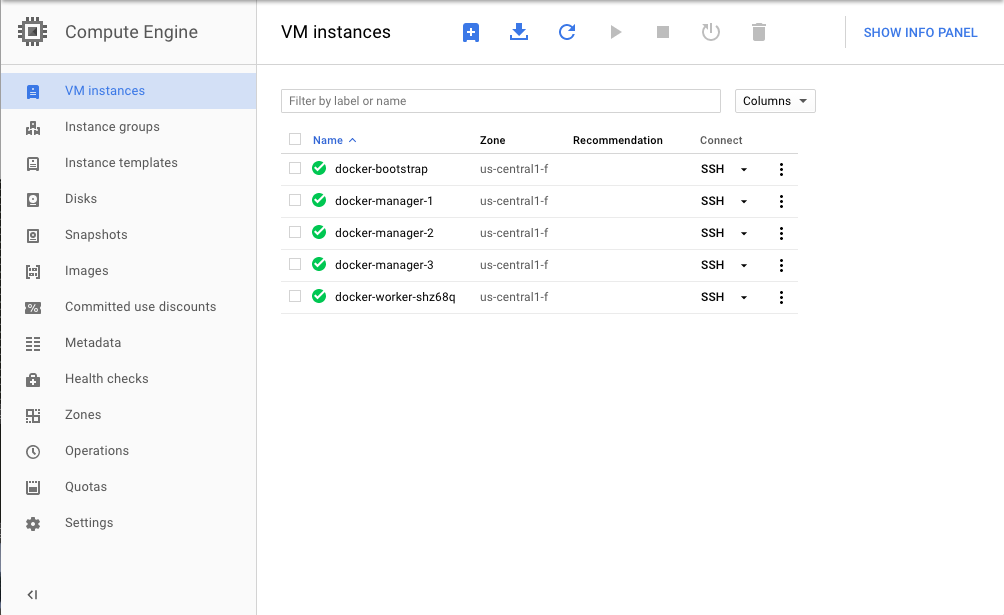This screenshot has width=1004, height=615.
Task: Expand SSH options for docker-manager-3
Action: [x=744, y=266]
